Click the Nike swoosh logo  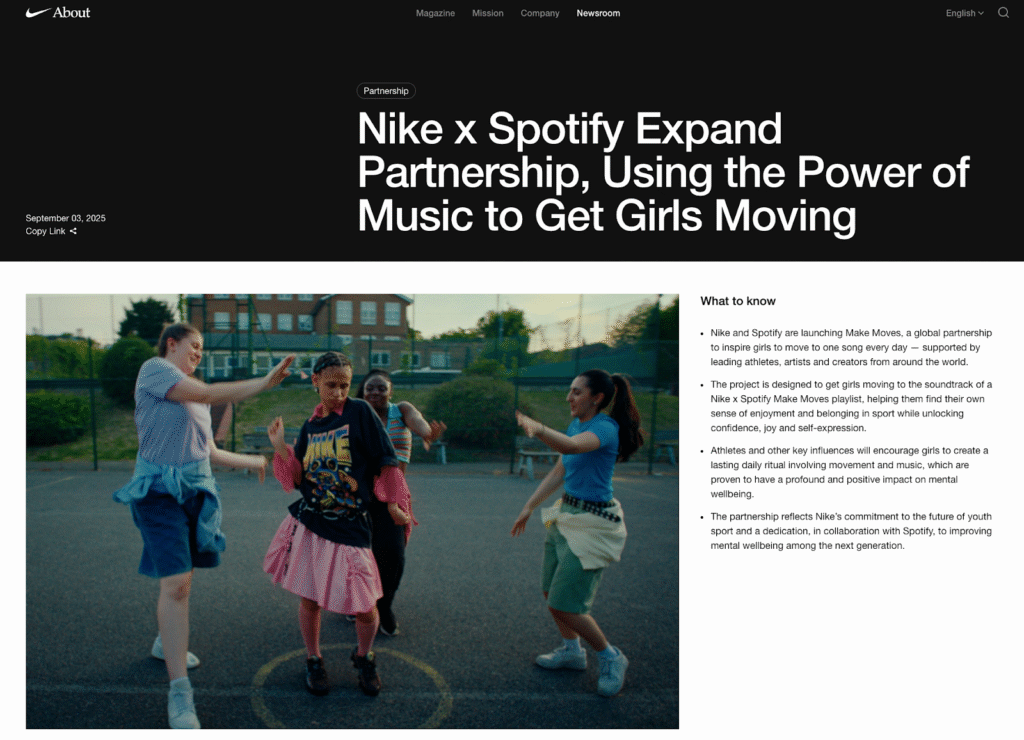click(37, 13)
